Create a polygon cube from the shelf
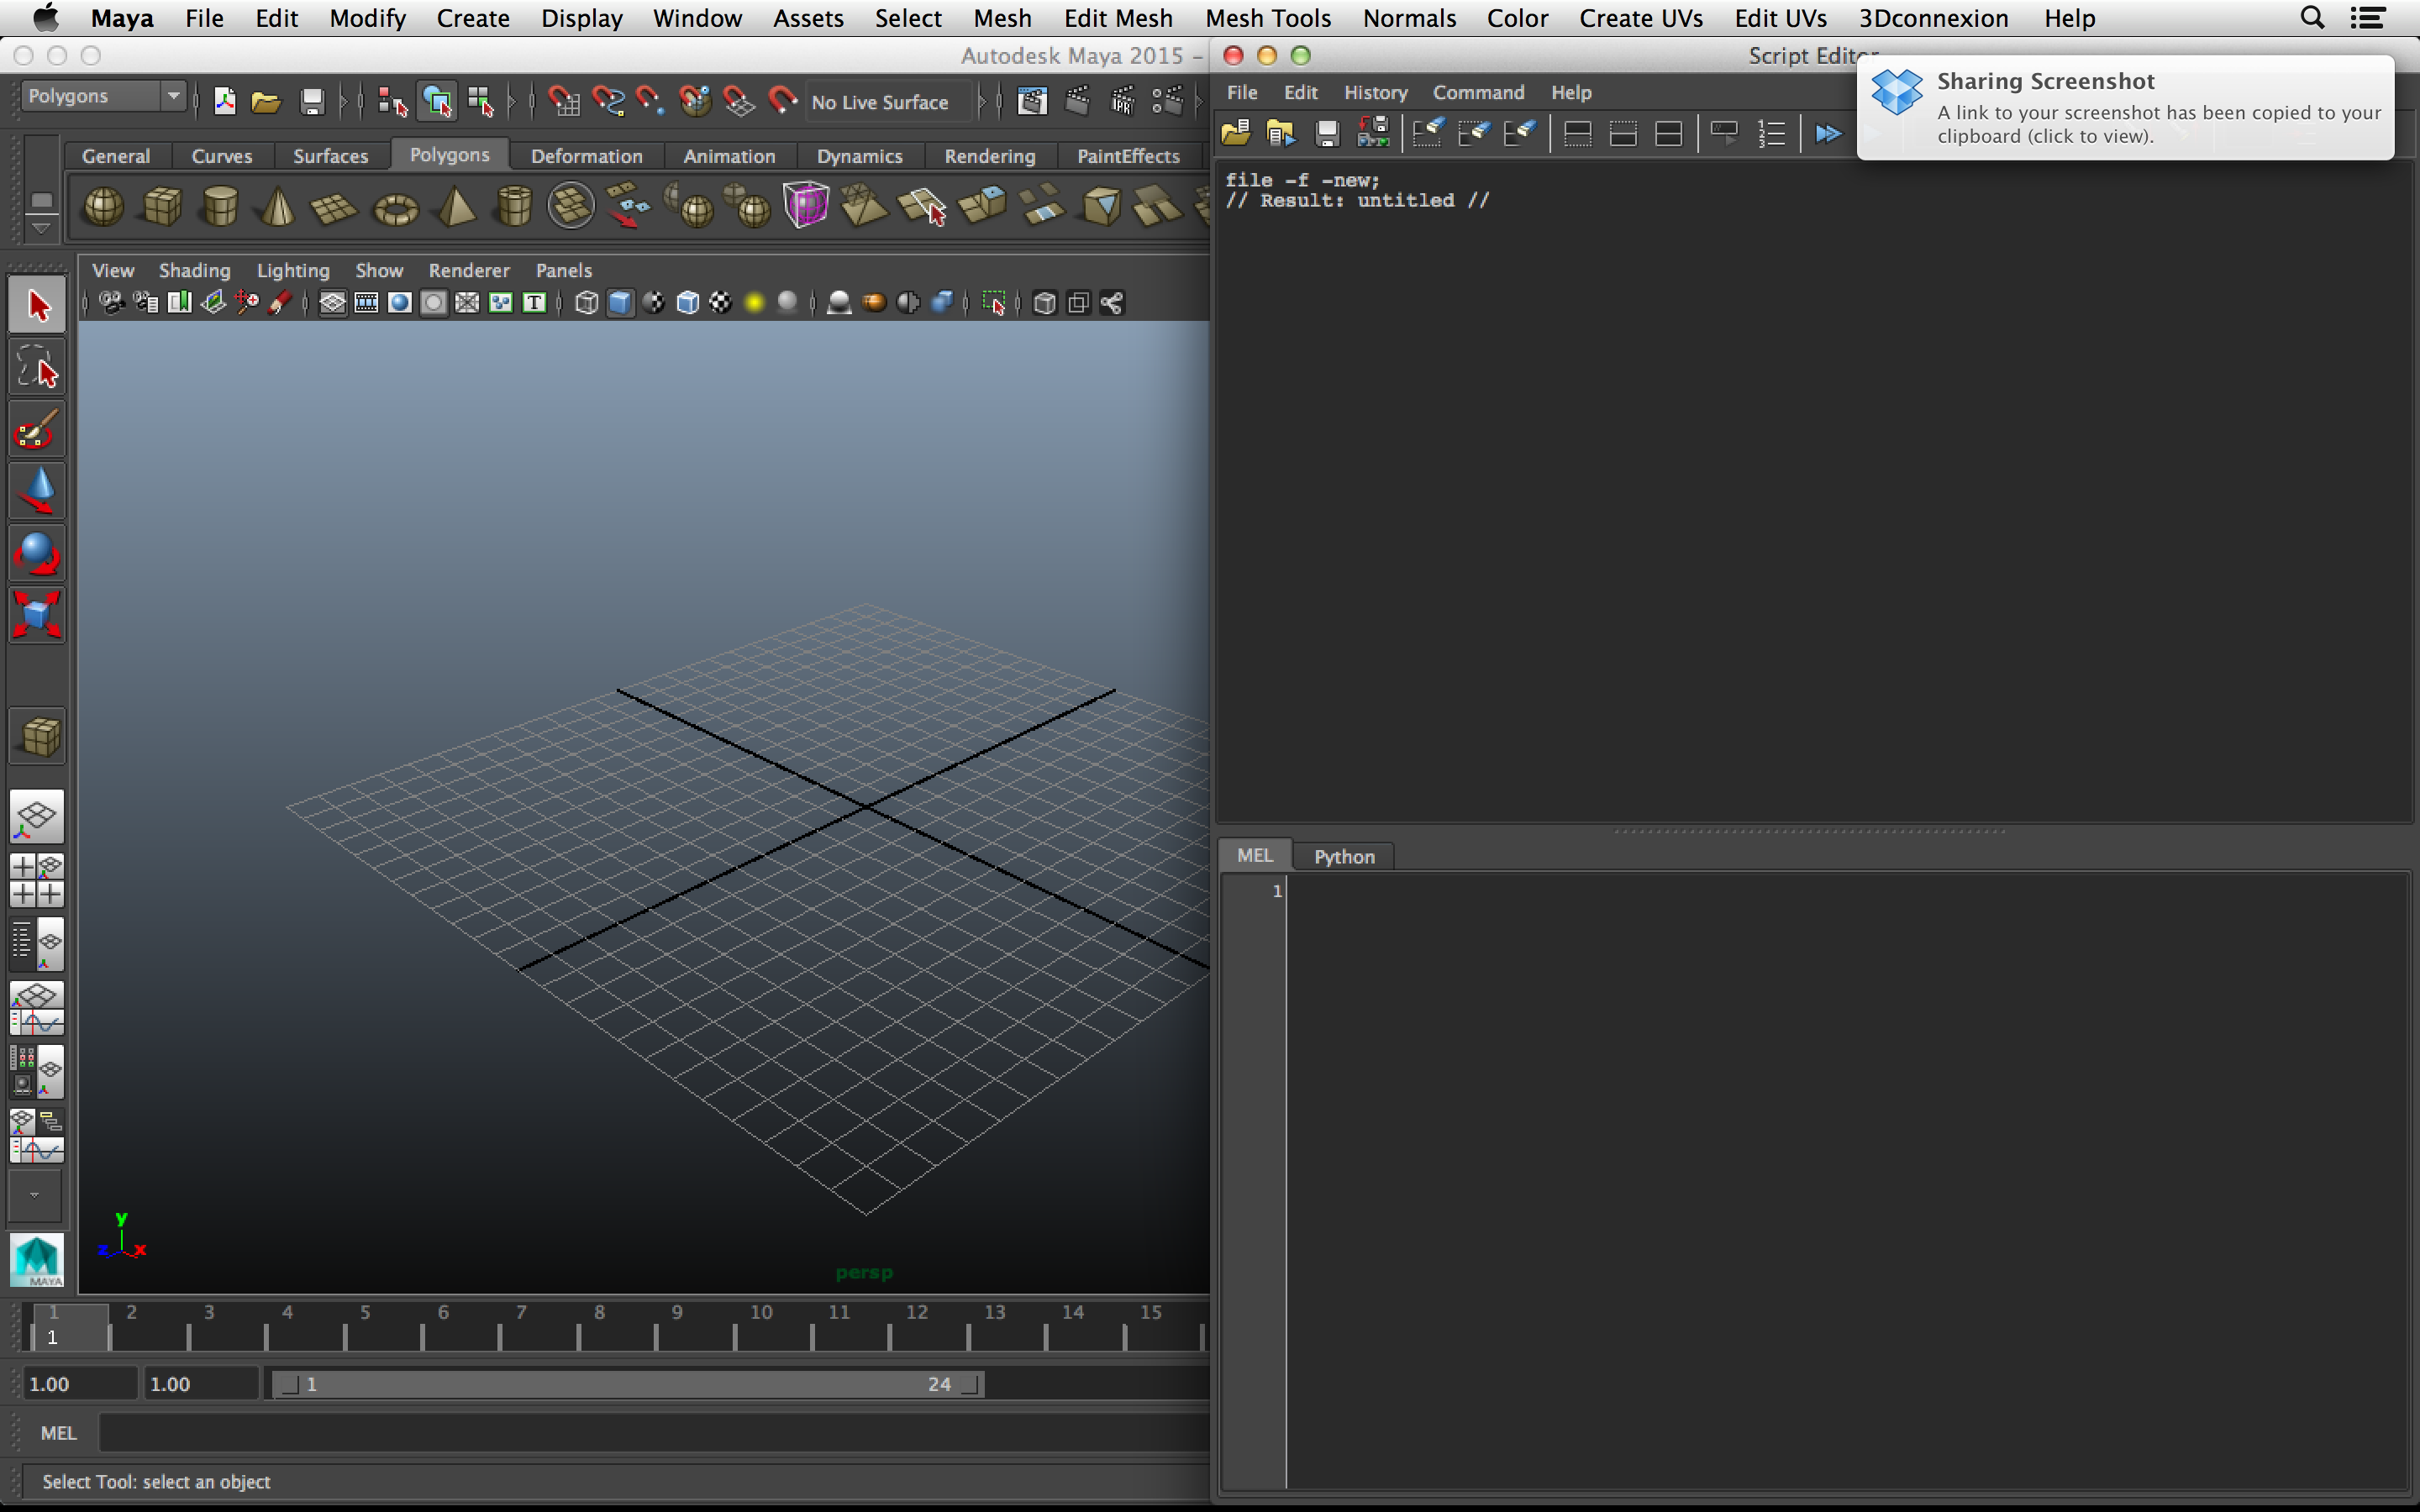The image size is (2420, 1512). 162,207
